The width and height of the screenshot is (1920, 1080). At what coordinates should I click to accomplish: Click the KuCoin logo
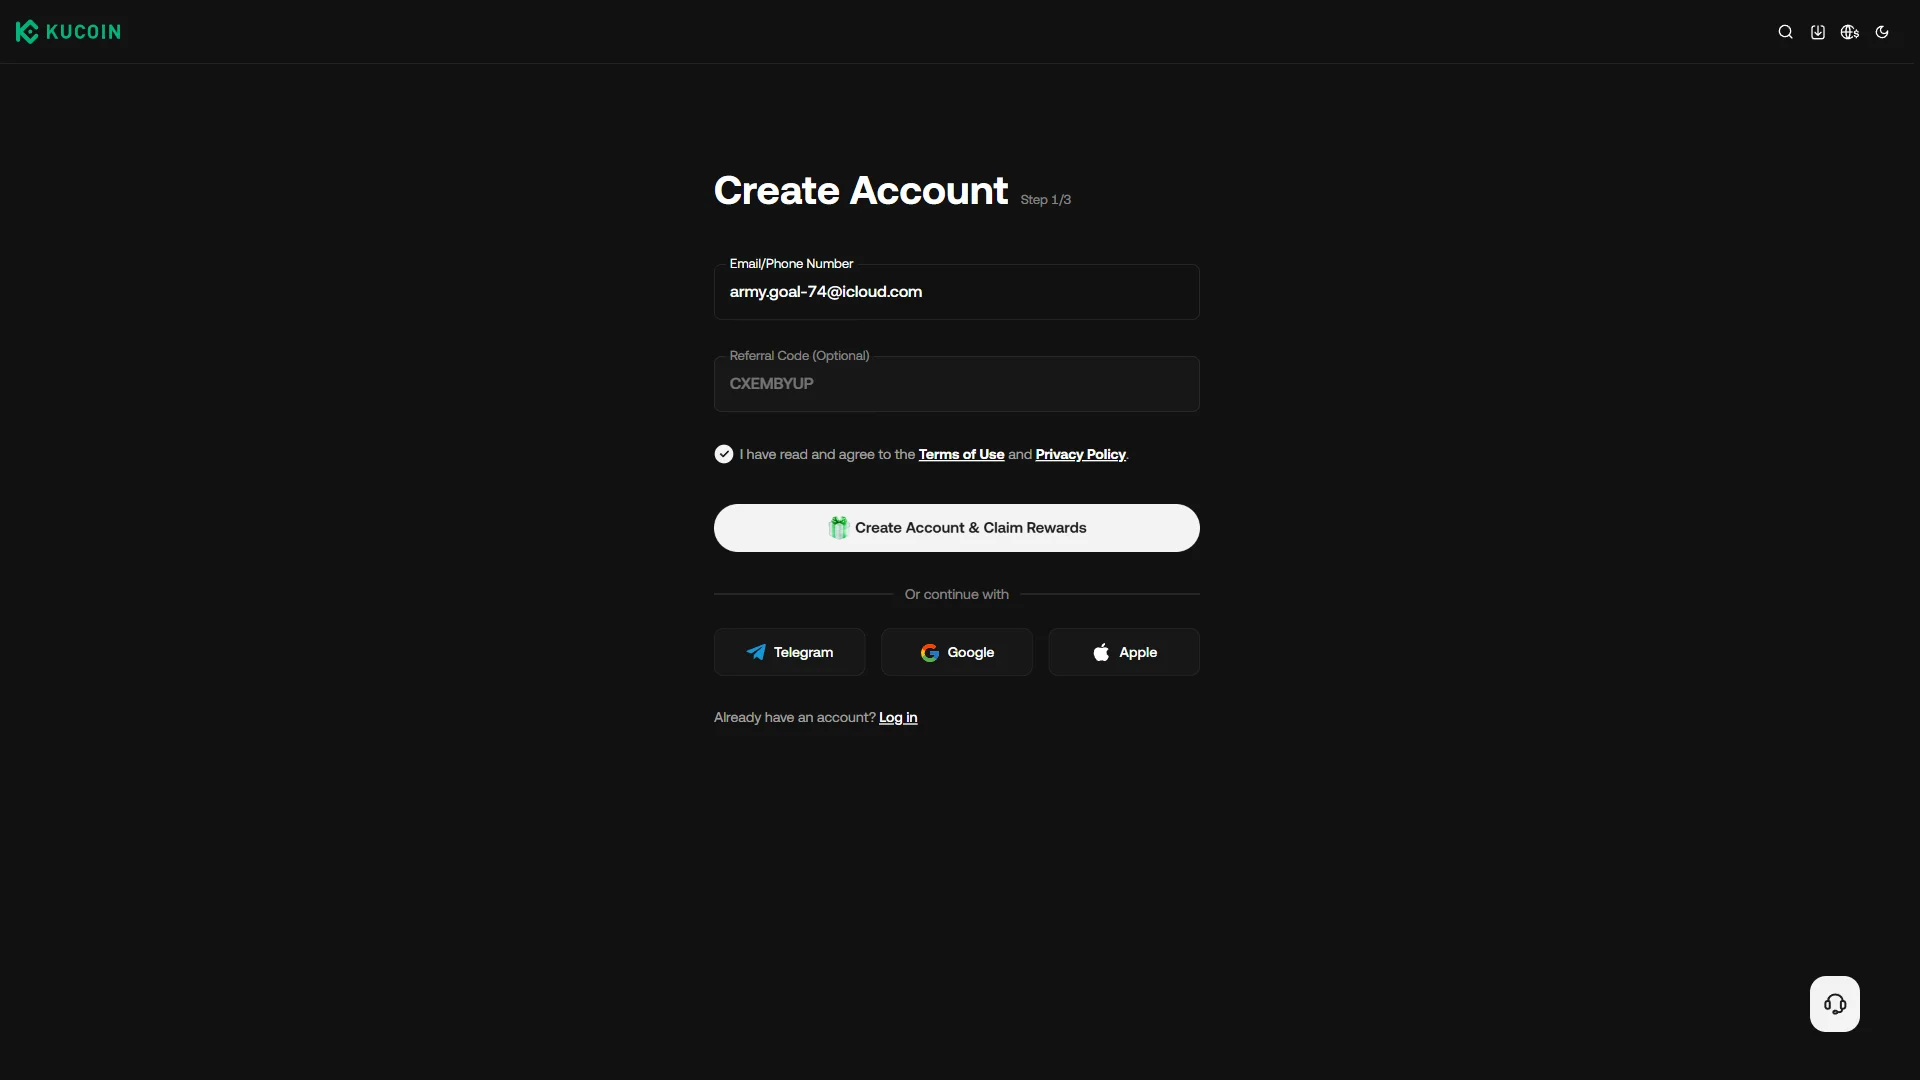(68, 32)
